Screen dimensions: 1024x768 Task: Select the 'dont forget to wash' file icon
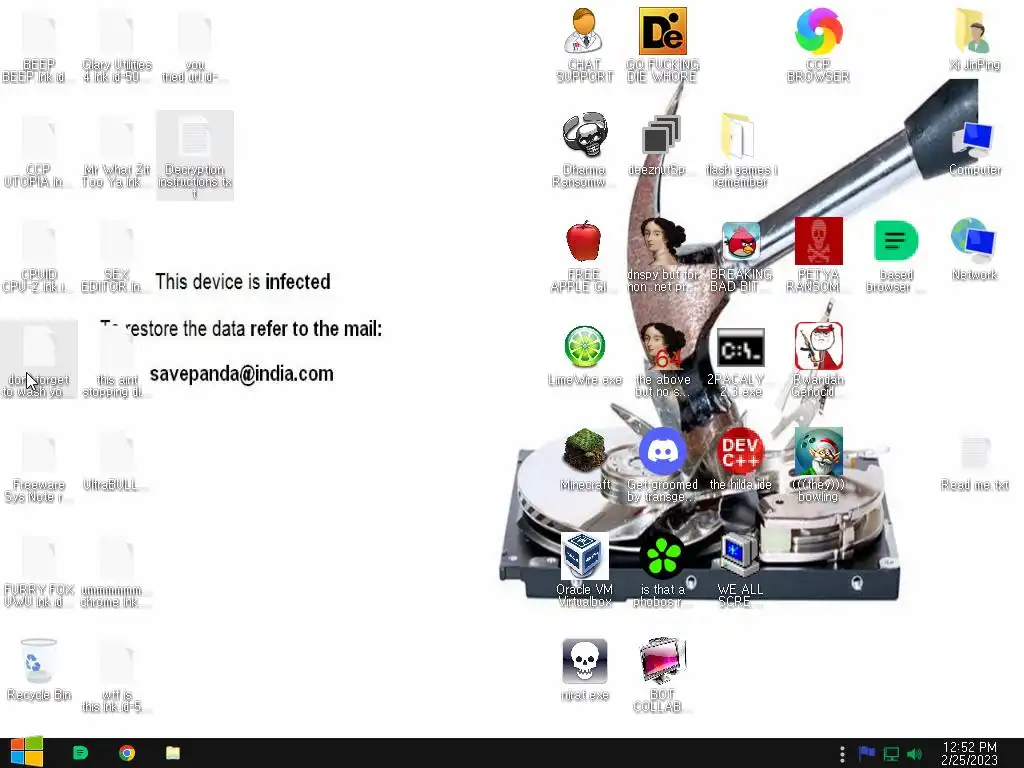pyautogui.click(x=39, y=360)
